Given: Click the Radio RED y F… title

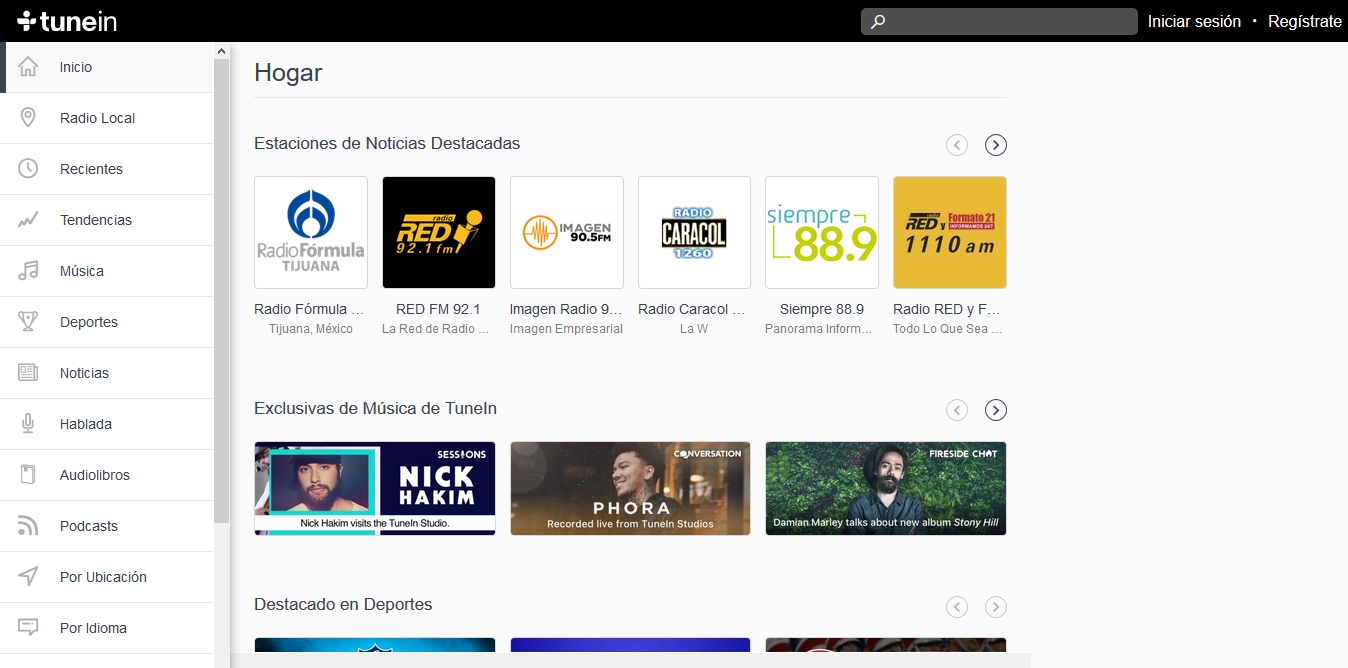Looking at the screenshot, I should pyautogui.click(x=947, y=309).
